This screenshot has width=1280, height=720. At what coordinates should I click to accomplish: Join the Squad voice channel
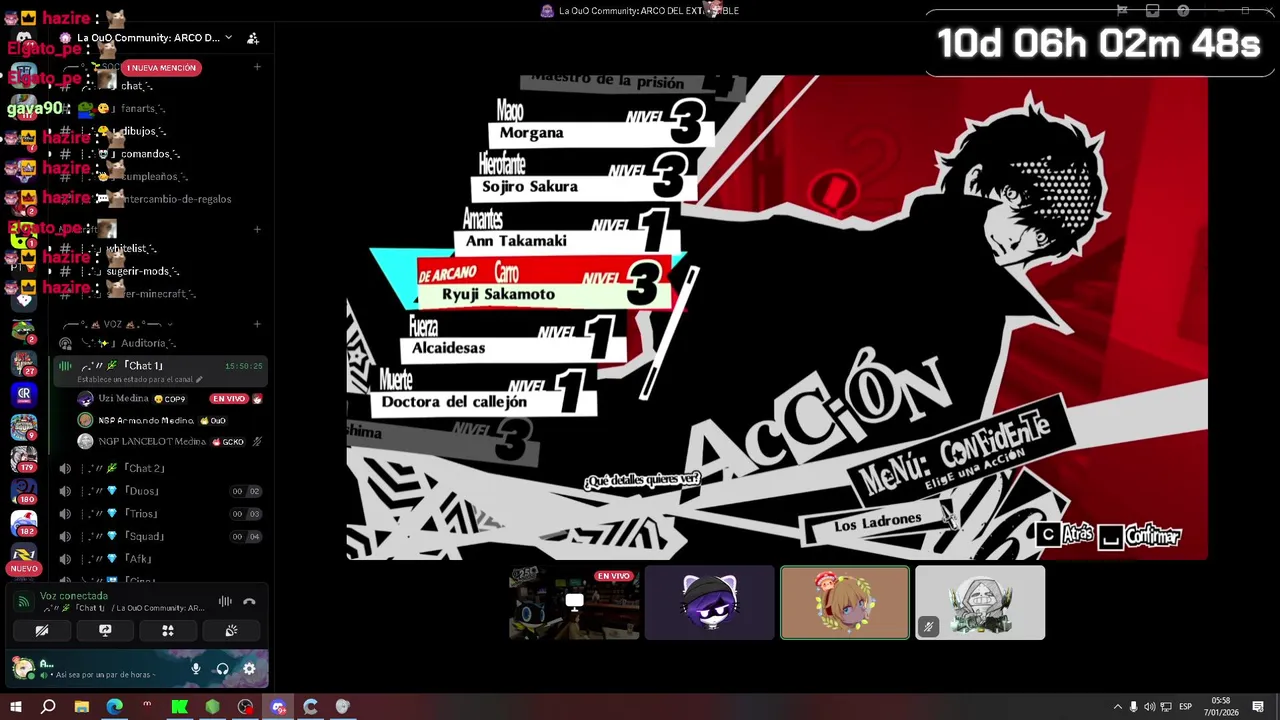pos(144,537)
